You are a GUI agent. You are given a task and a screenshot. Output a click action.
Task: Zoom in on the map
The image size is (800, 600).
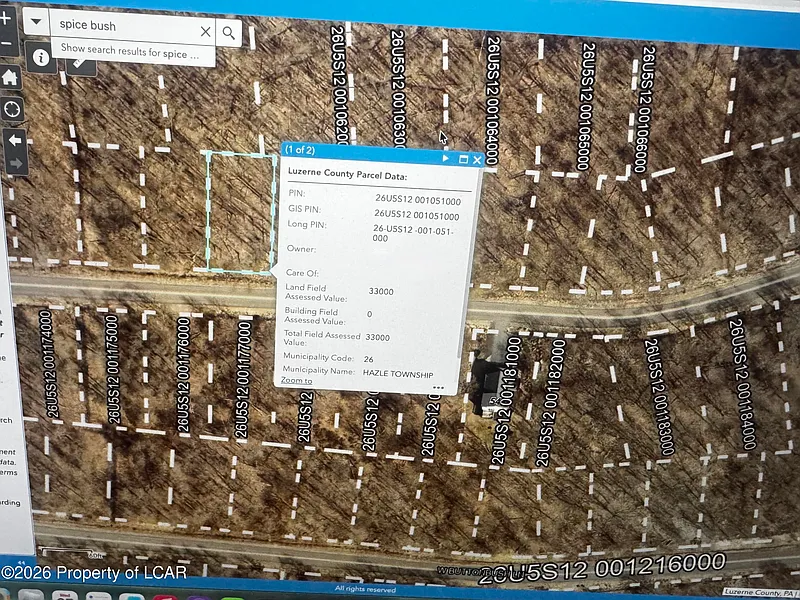(5, 19)
